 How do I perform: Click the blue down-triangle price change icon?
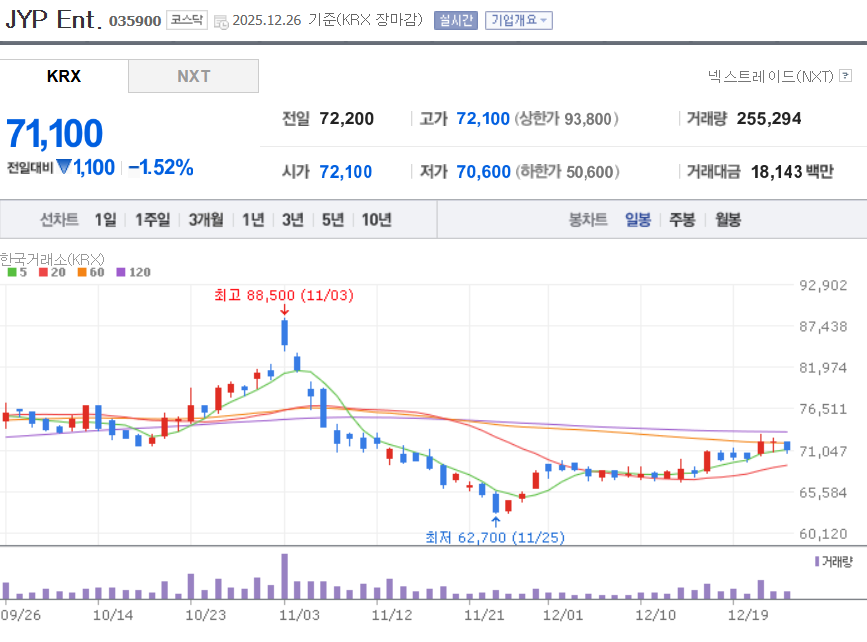pyautogui.click(x=64, y=166)
